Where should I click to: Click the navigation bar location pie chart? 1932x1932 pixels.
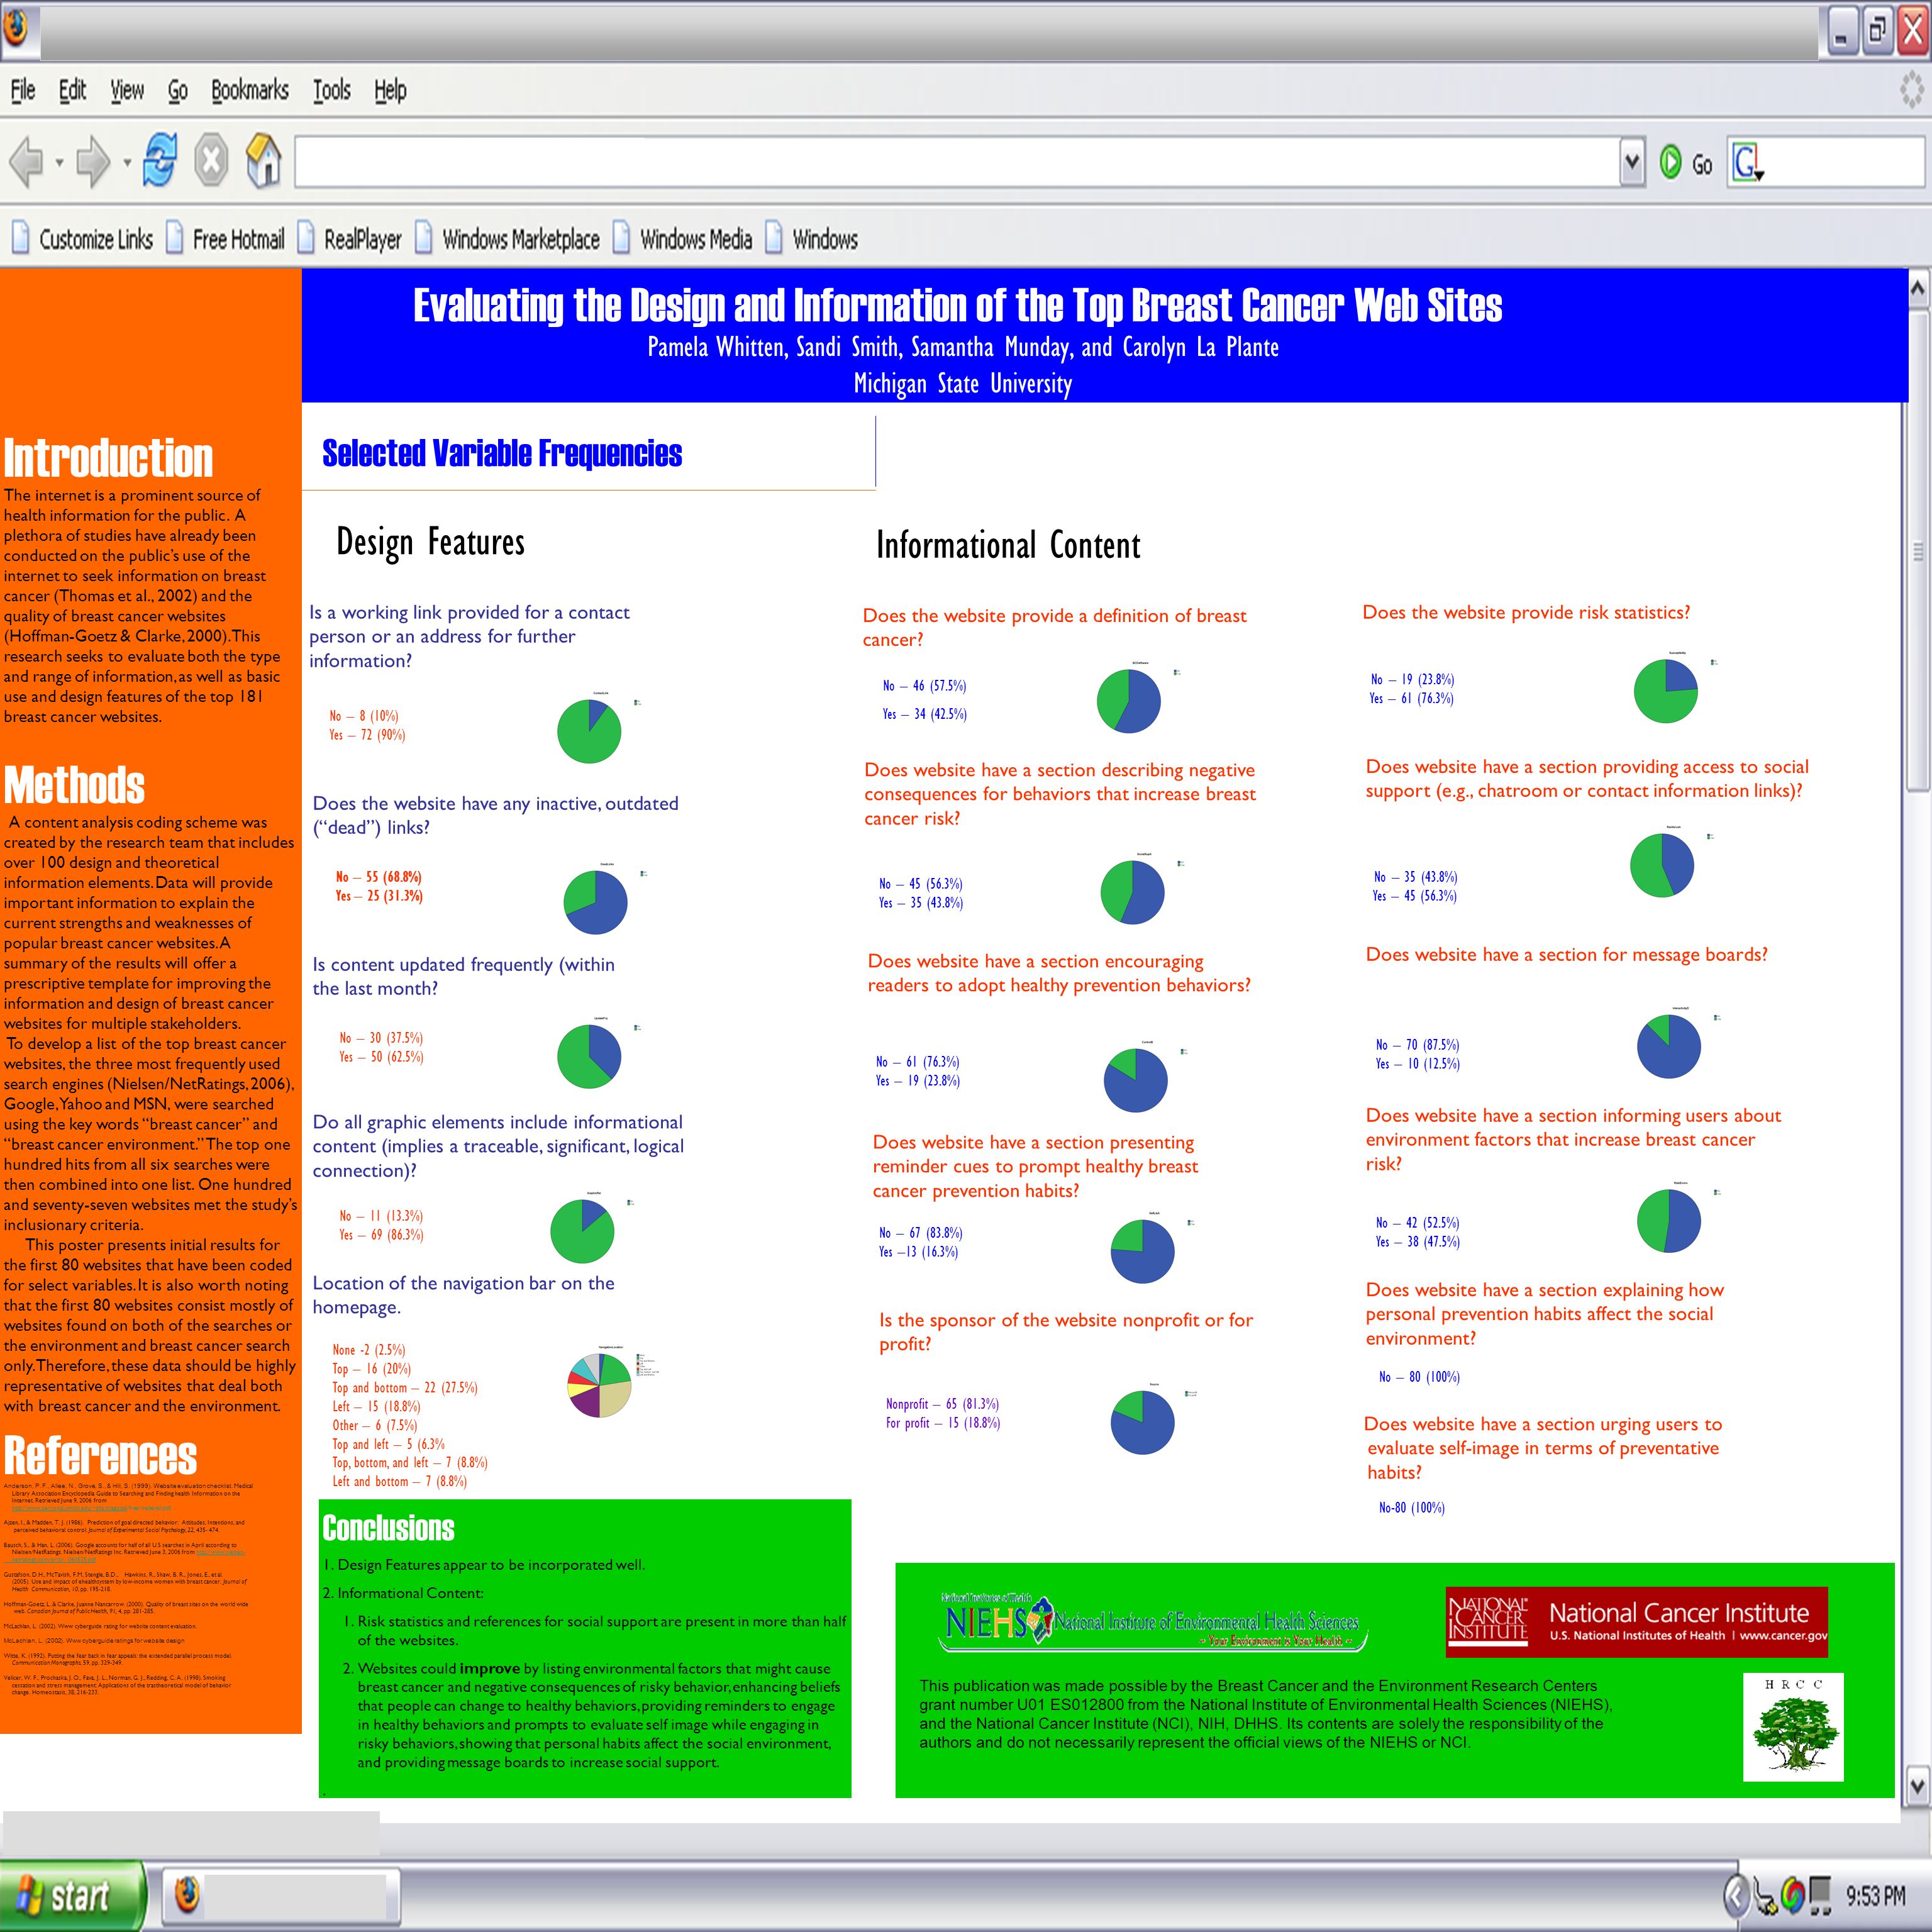click(599, 1386)
